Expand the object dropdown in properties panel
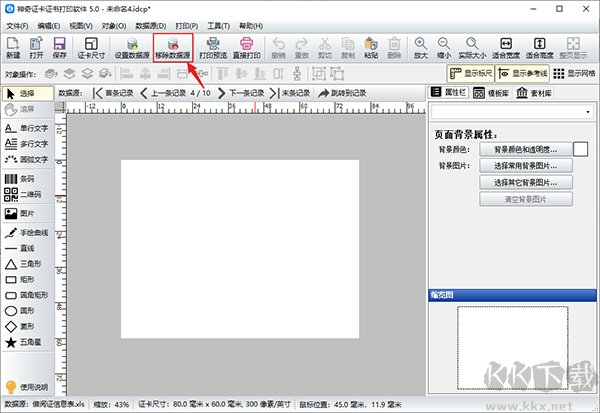The image size is (600, 413). tap(588, 112)
